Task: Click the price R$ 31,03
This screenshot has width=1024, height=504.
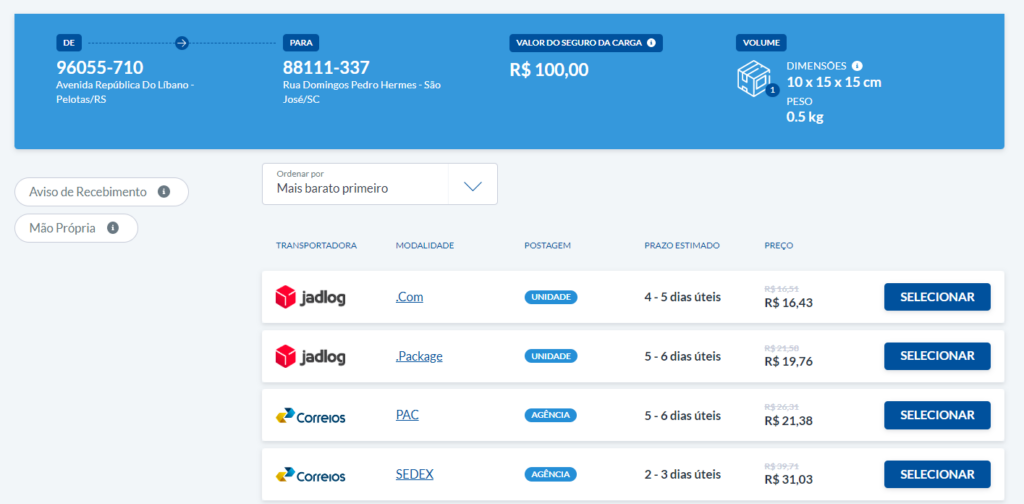Action: (789, 480)
